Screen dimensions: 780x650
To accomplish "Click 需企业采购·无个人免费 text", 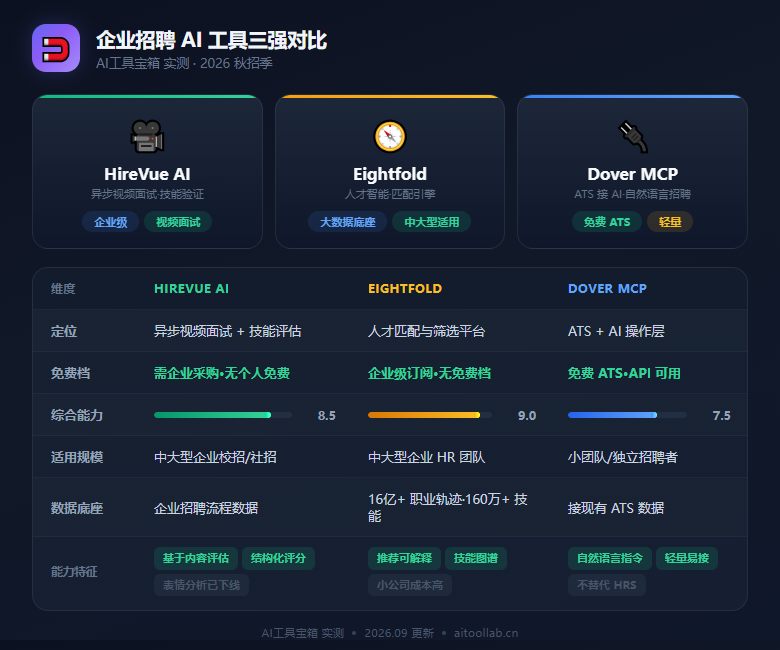I will pyautogui.click(x=222, y=373).
